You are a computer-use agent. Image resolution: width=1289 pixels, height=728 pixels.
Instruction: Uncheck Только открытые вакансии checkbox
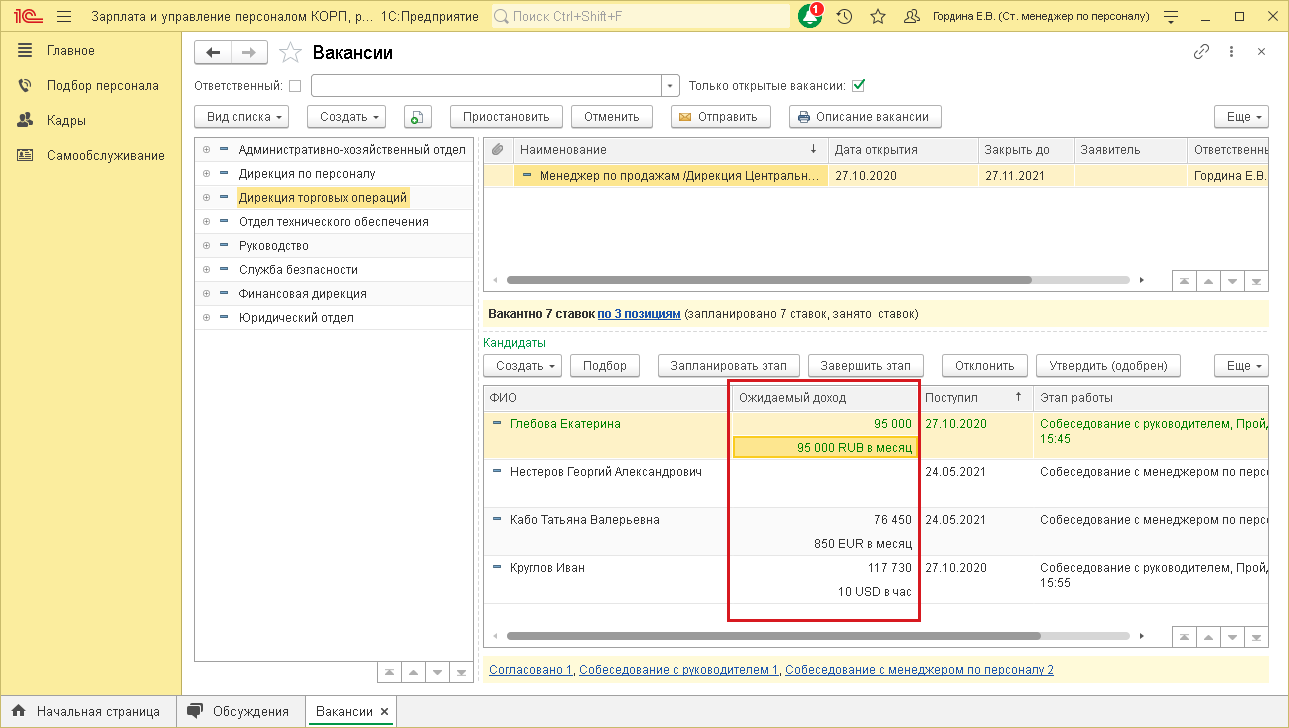(858, 86)
